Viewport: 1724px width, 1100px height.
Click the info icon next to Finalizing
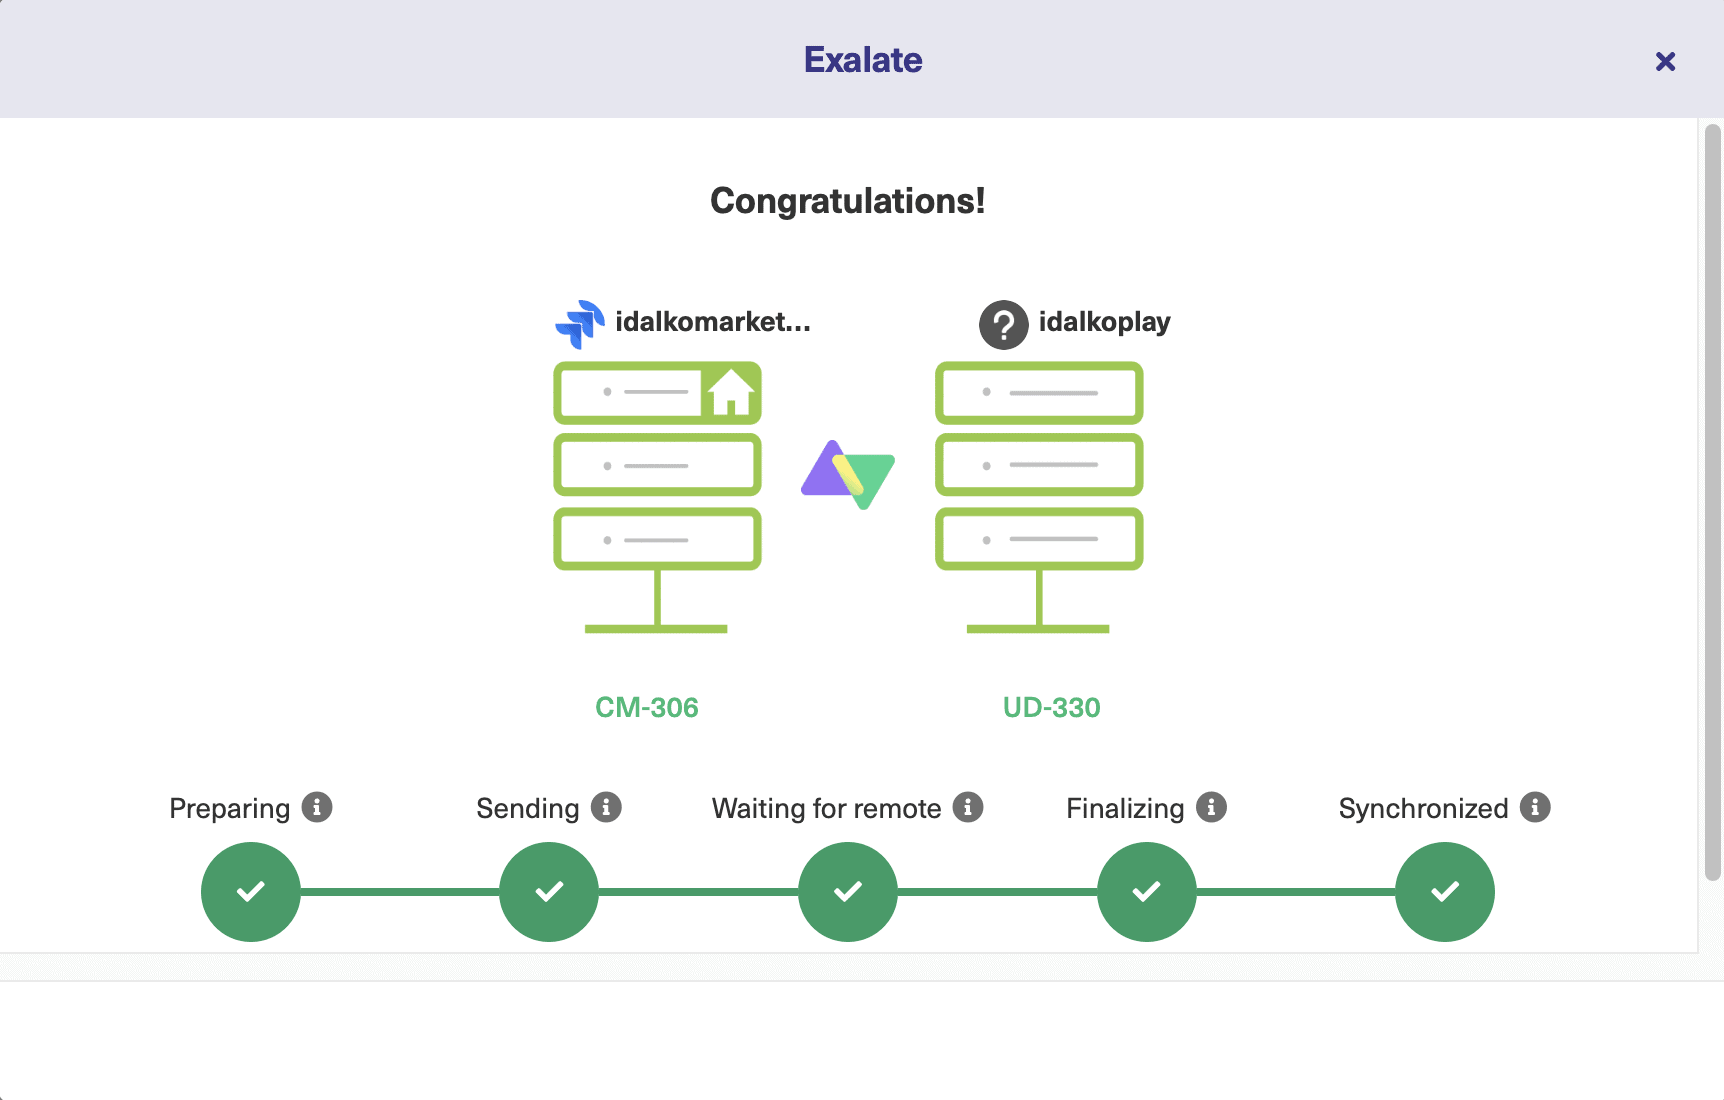(x=1211, y=807)
